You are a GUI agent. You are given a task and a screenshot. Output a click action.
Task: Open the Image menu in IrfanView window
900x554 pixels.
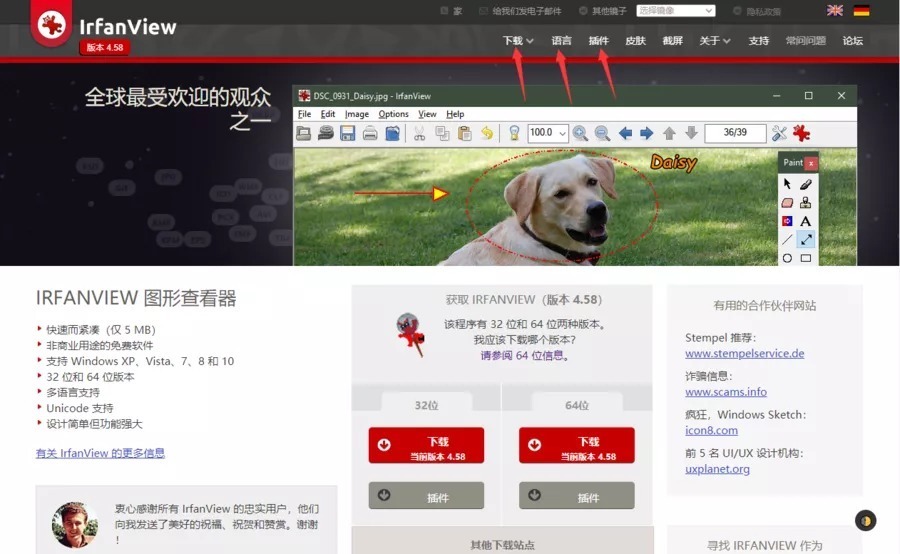pyautogui.click(x=356, y=114)
